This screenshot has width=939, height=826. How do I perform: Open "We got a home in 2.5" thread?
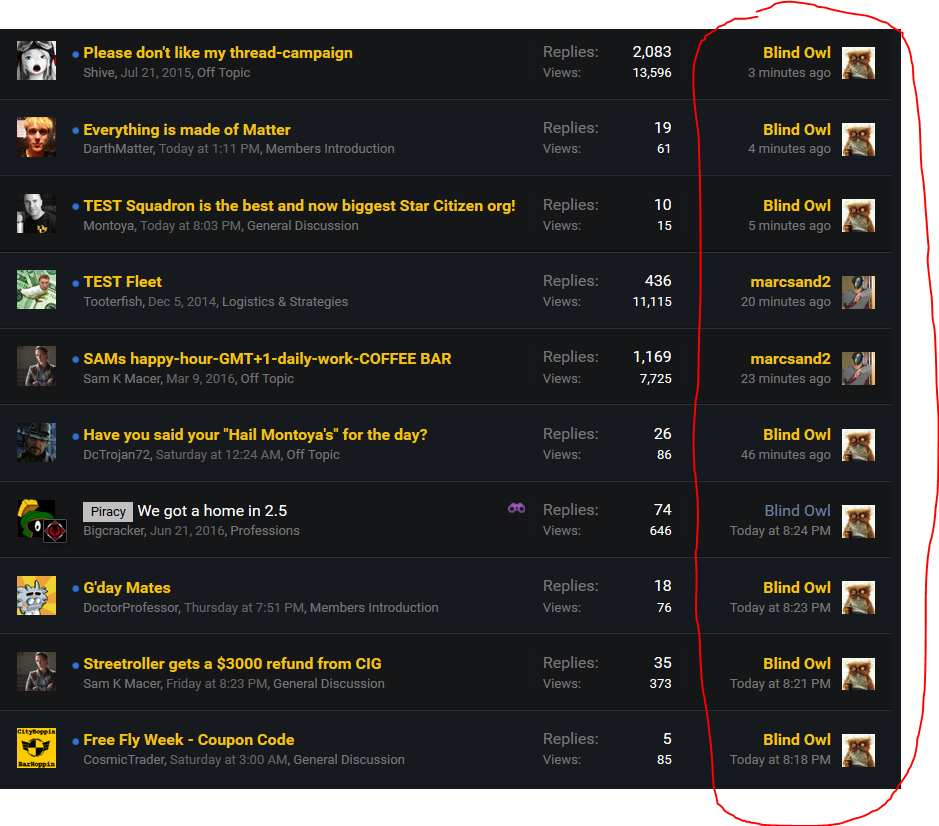(x=212, y=511)
